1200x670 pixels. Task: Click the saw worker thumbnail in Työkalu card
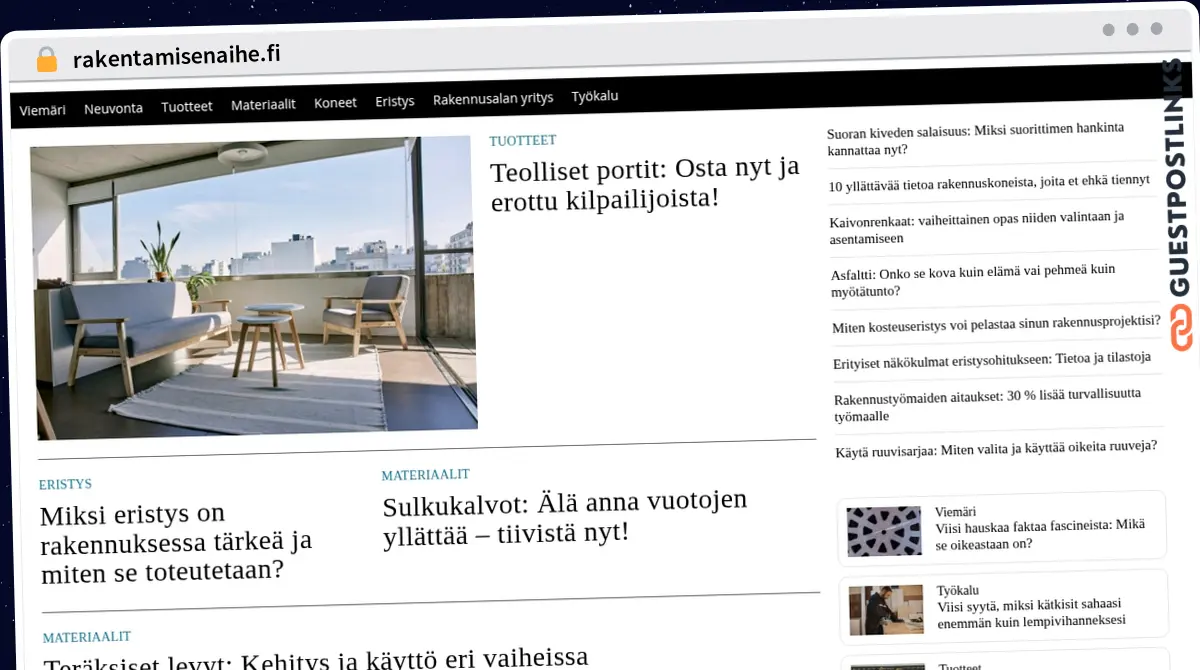tap(886, 609)
